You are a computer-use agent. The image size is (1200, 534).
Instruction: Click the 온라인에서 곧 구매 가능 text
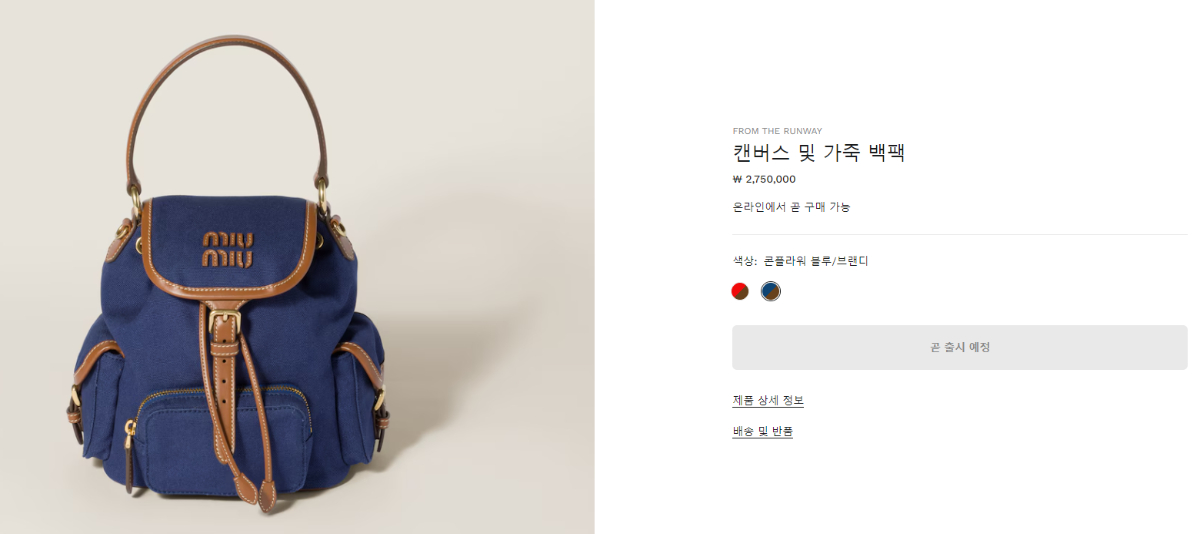click(x=791, y=207)
